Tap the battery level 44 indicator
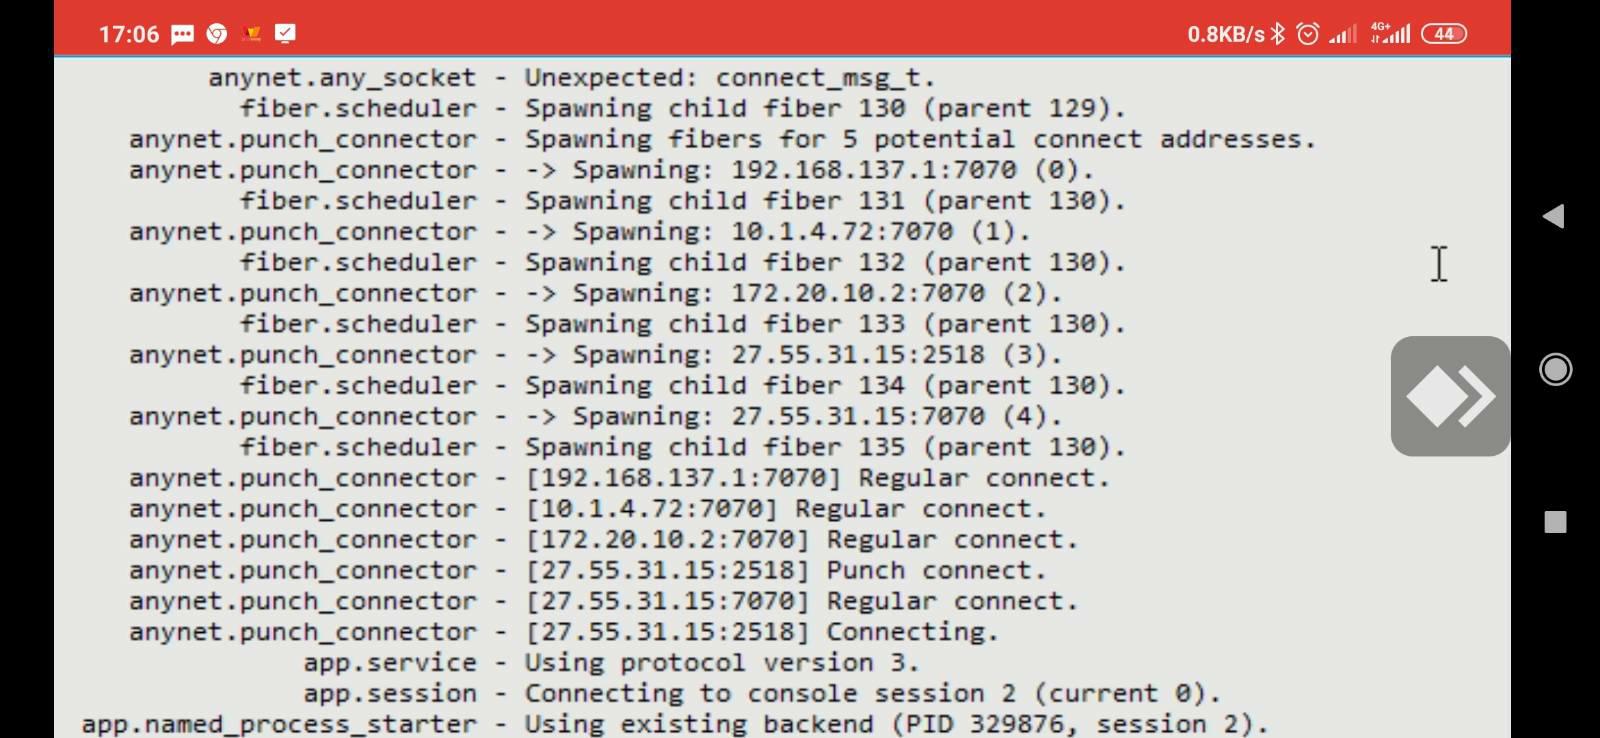The image size is (1600, 738). point(1444,34)
